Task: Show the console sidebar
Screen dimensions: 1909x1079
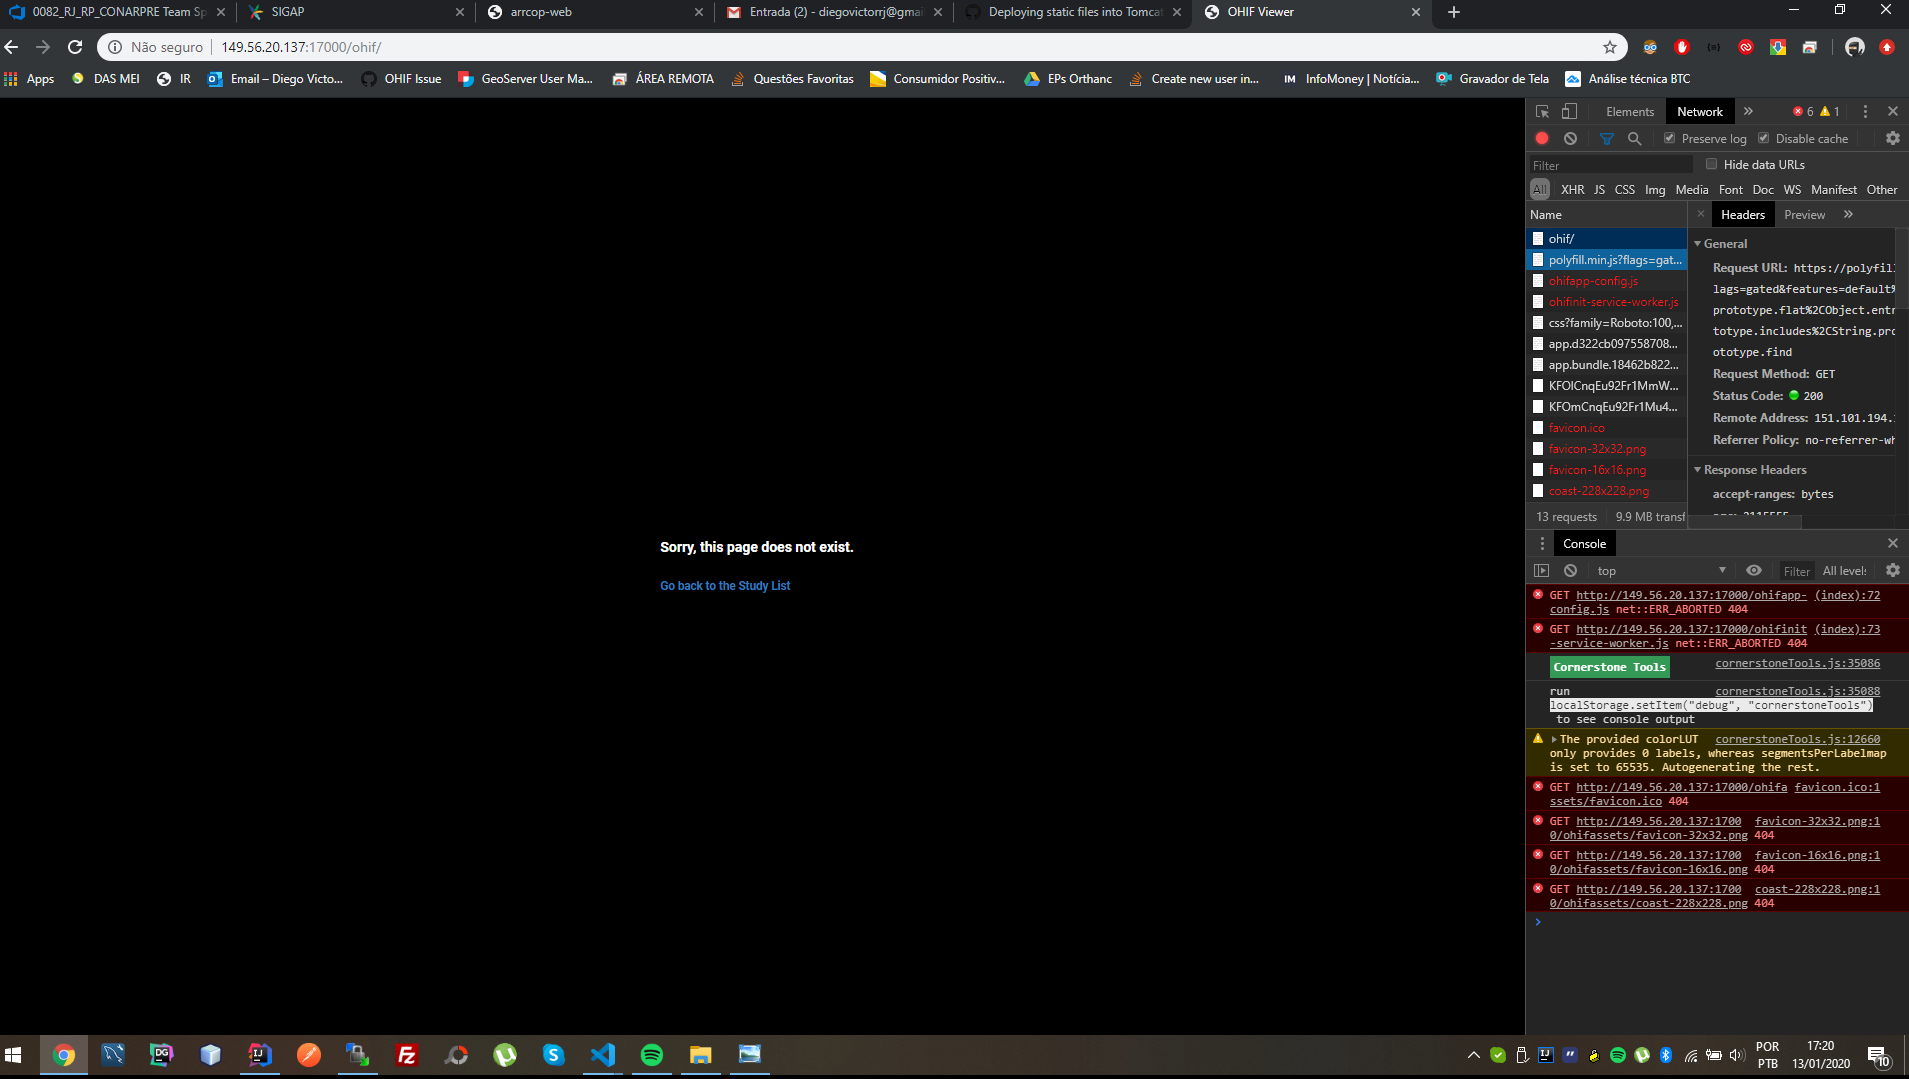Action: tap(1542, 570)
